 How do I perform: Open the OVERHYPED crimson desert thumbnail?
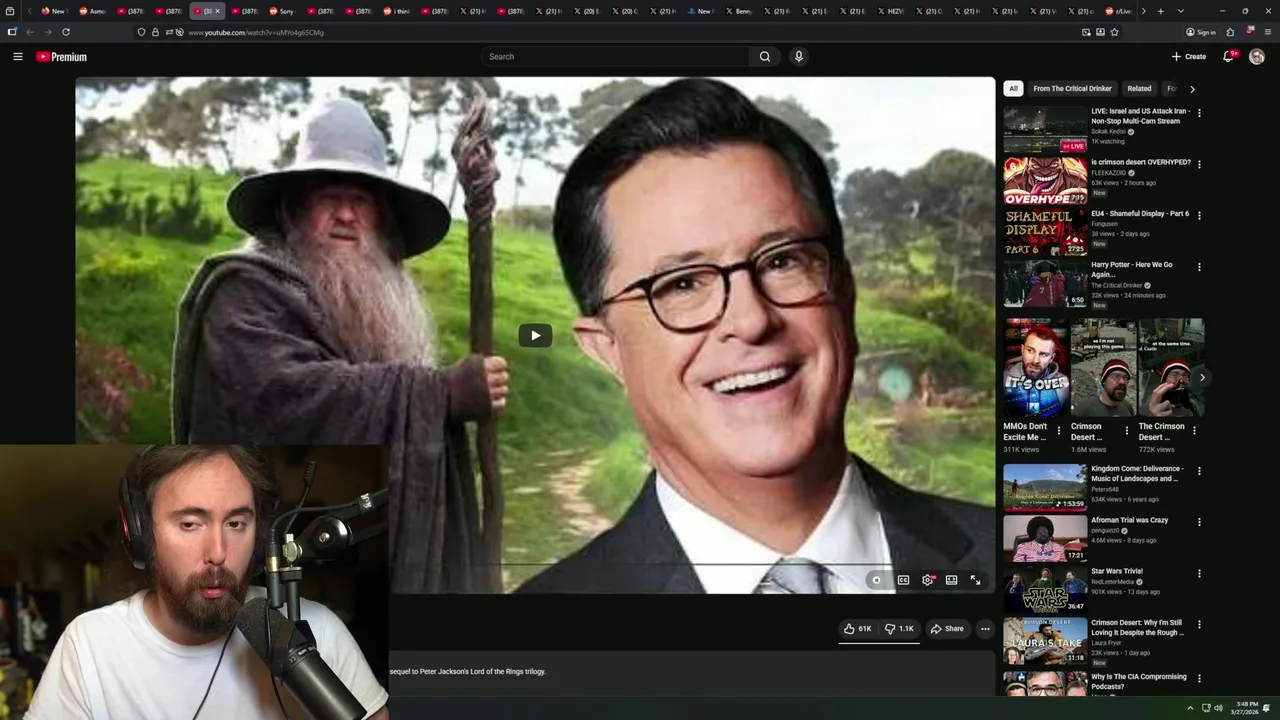(x=1045, y=181)
